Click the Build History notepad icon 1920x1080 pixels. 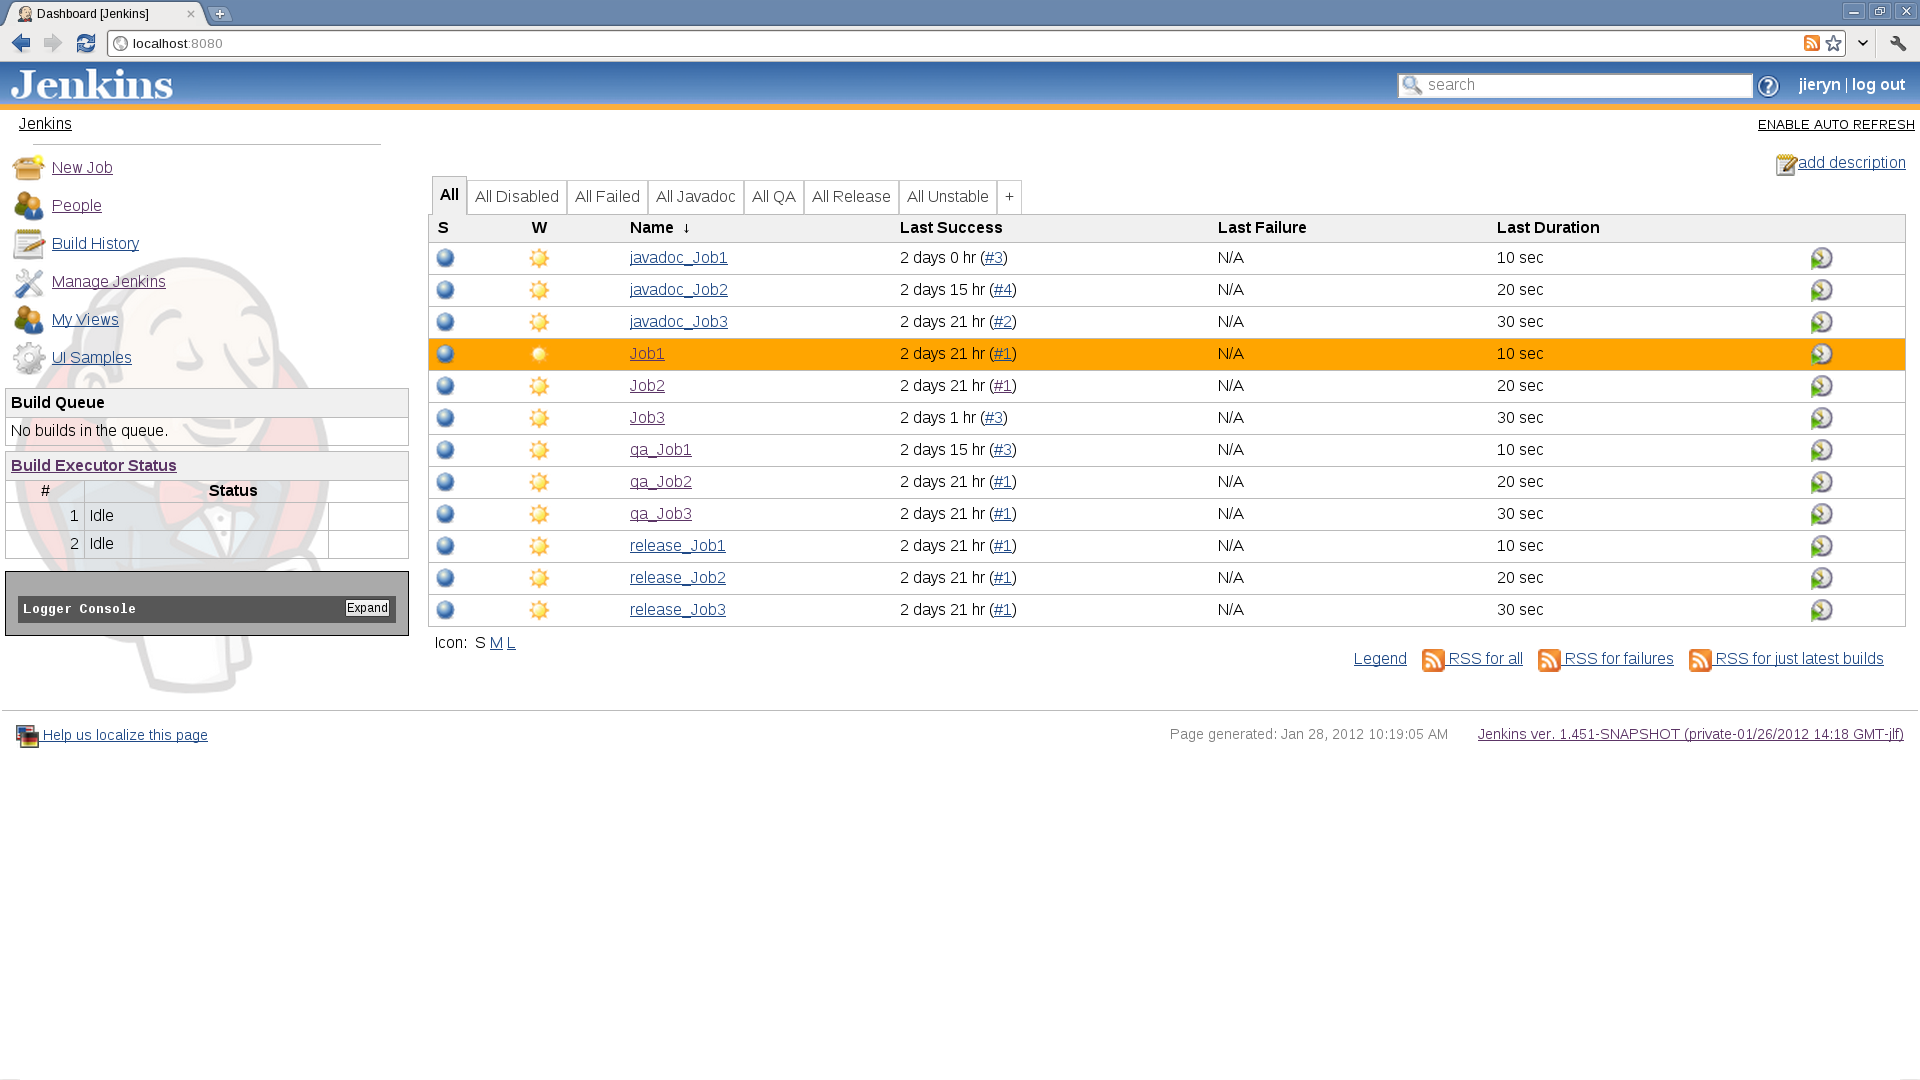click(x=28, y=244)
